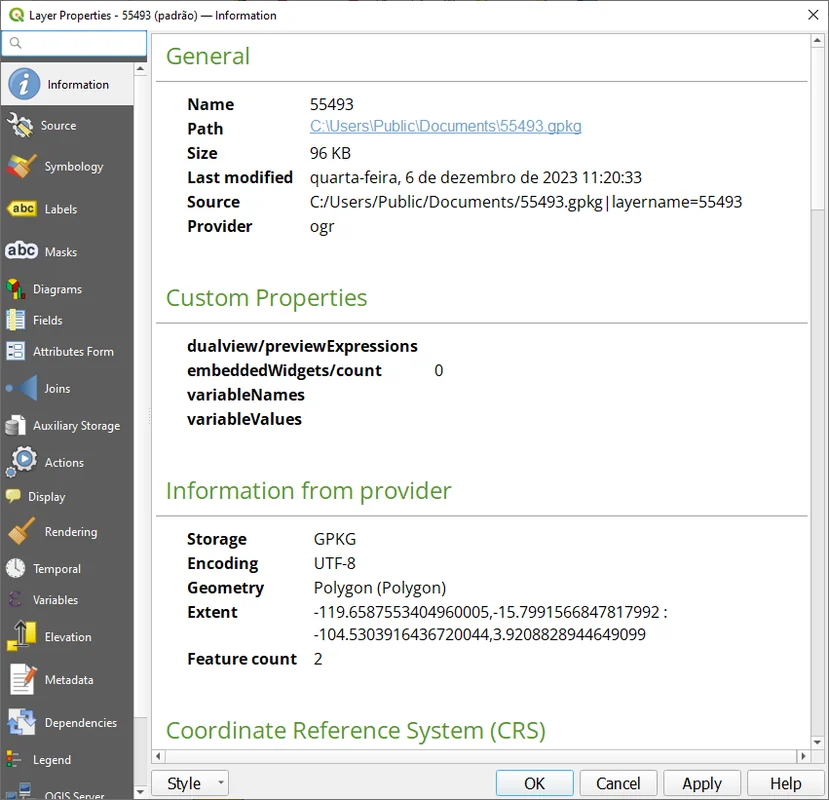
Task: Open the Metadata document icon
Action: coord(22,680)
